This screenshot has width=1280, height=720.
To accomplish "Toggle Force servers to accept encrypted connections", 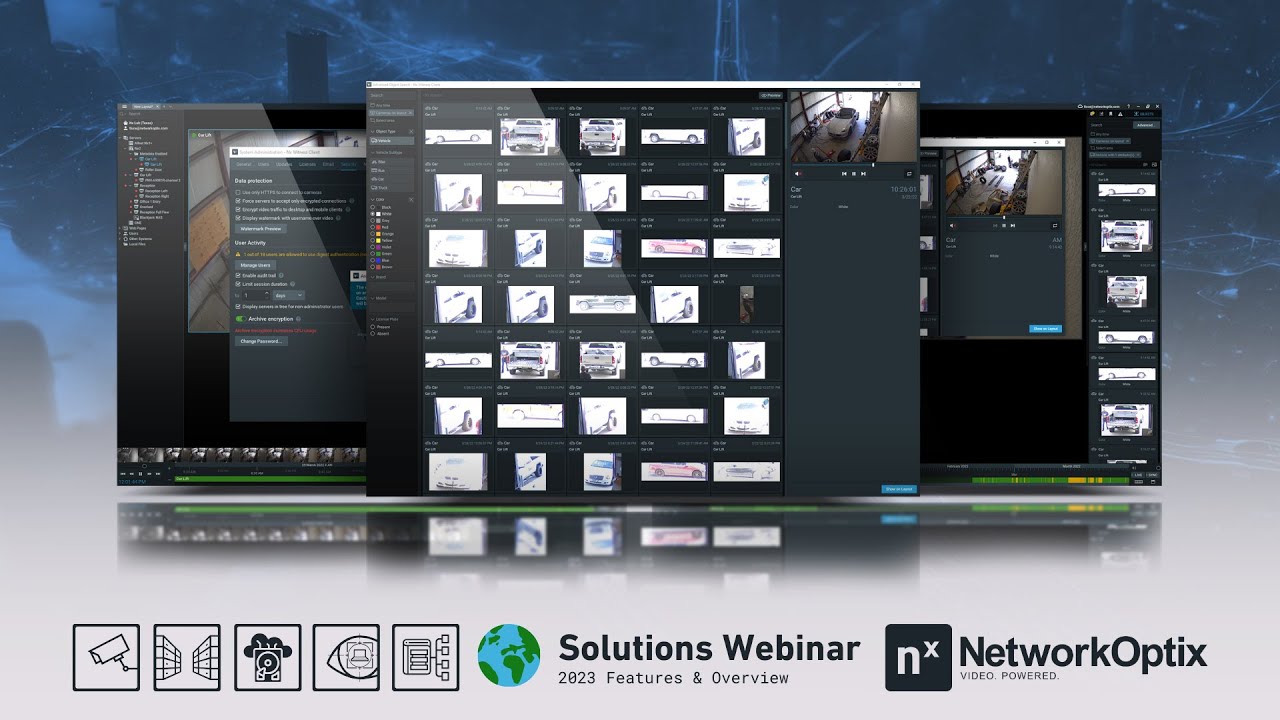I will (x=238, y=201).
